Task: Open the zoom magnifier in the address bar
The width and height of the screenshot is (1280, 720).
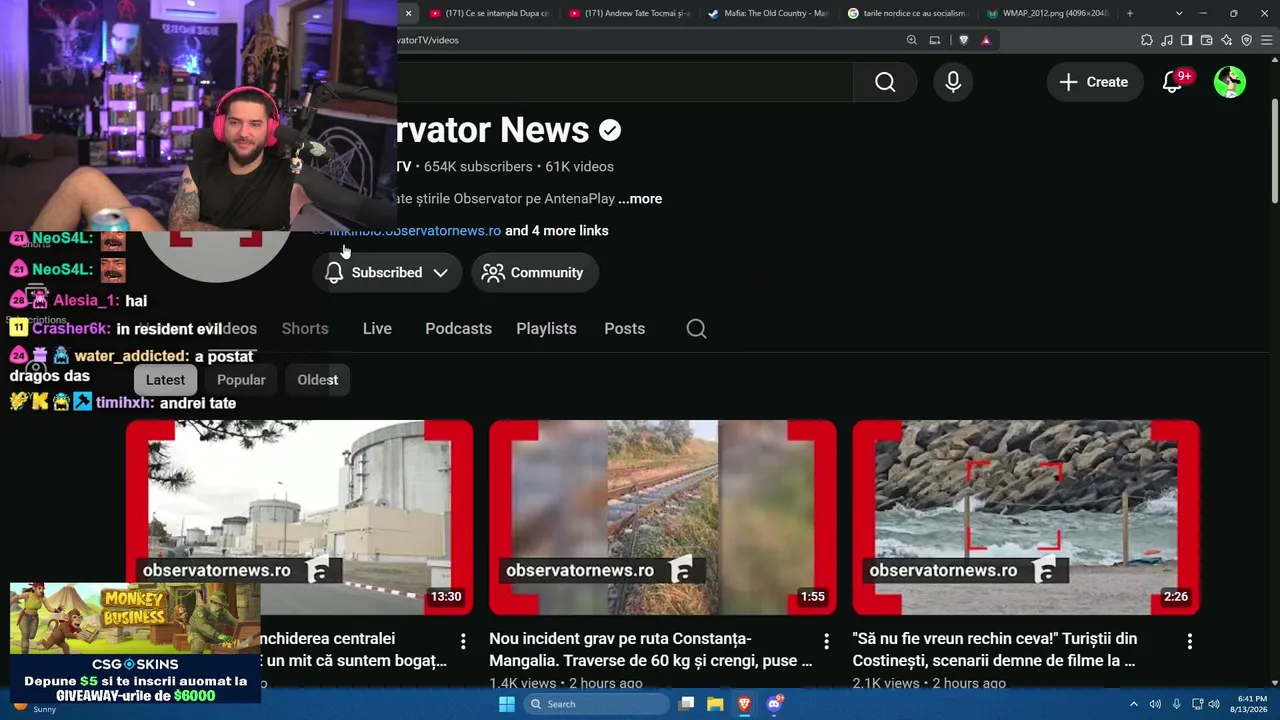Action: (x=912, y=40)
